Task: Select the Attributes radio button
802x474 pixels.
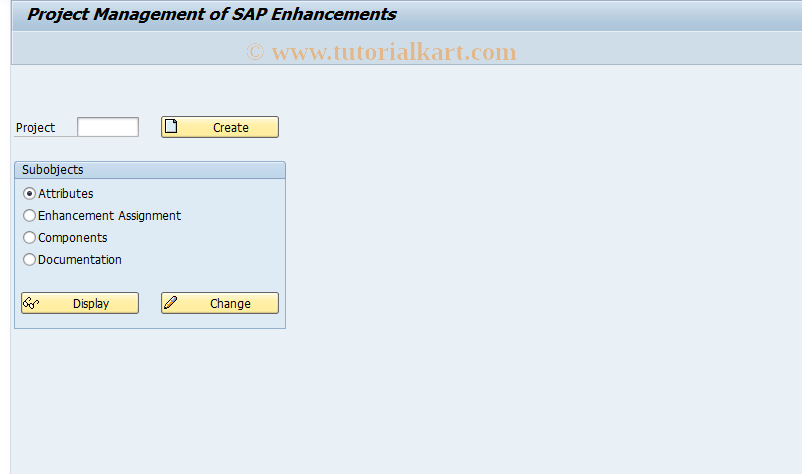Action: point(29,194)
